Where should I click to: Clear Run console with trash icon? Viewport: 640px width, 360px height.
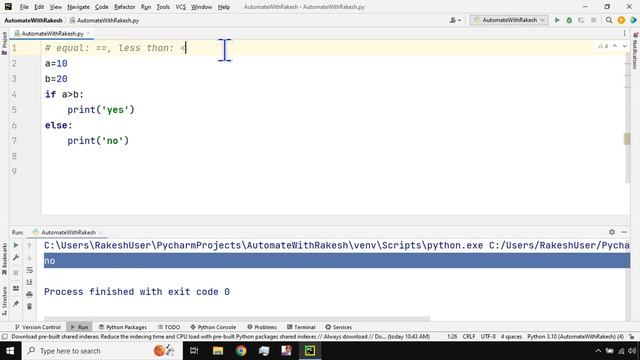pyautogui.click(x=29, y=307)
